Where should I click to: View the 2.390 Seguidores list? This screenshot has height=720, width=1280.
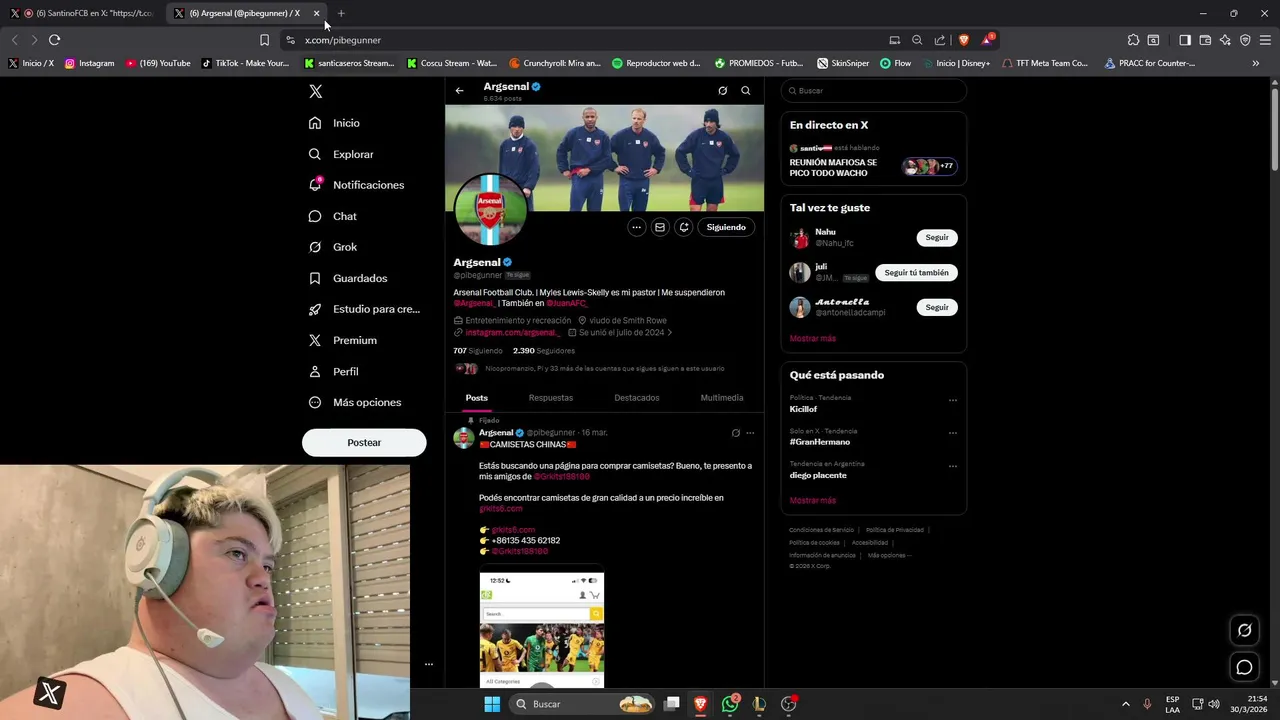tap(544, 351)
